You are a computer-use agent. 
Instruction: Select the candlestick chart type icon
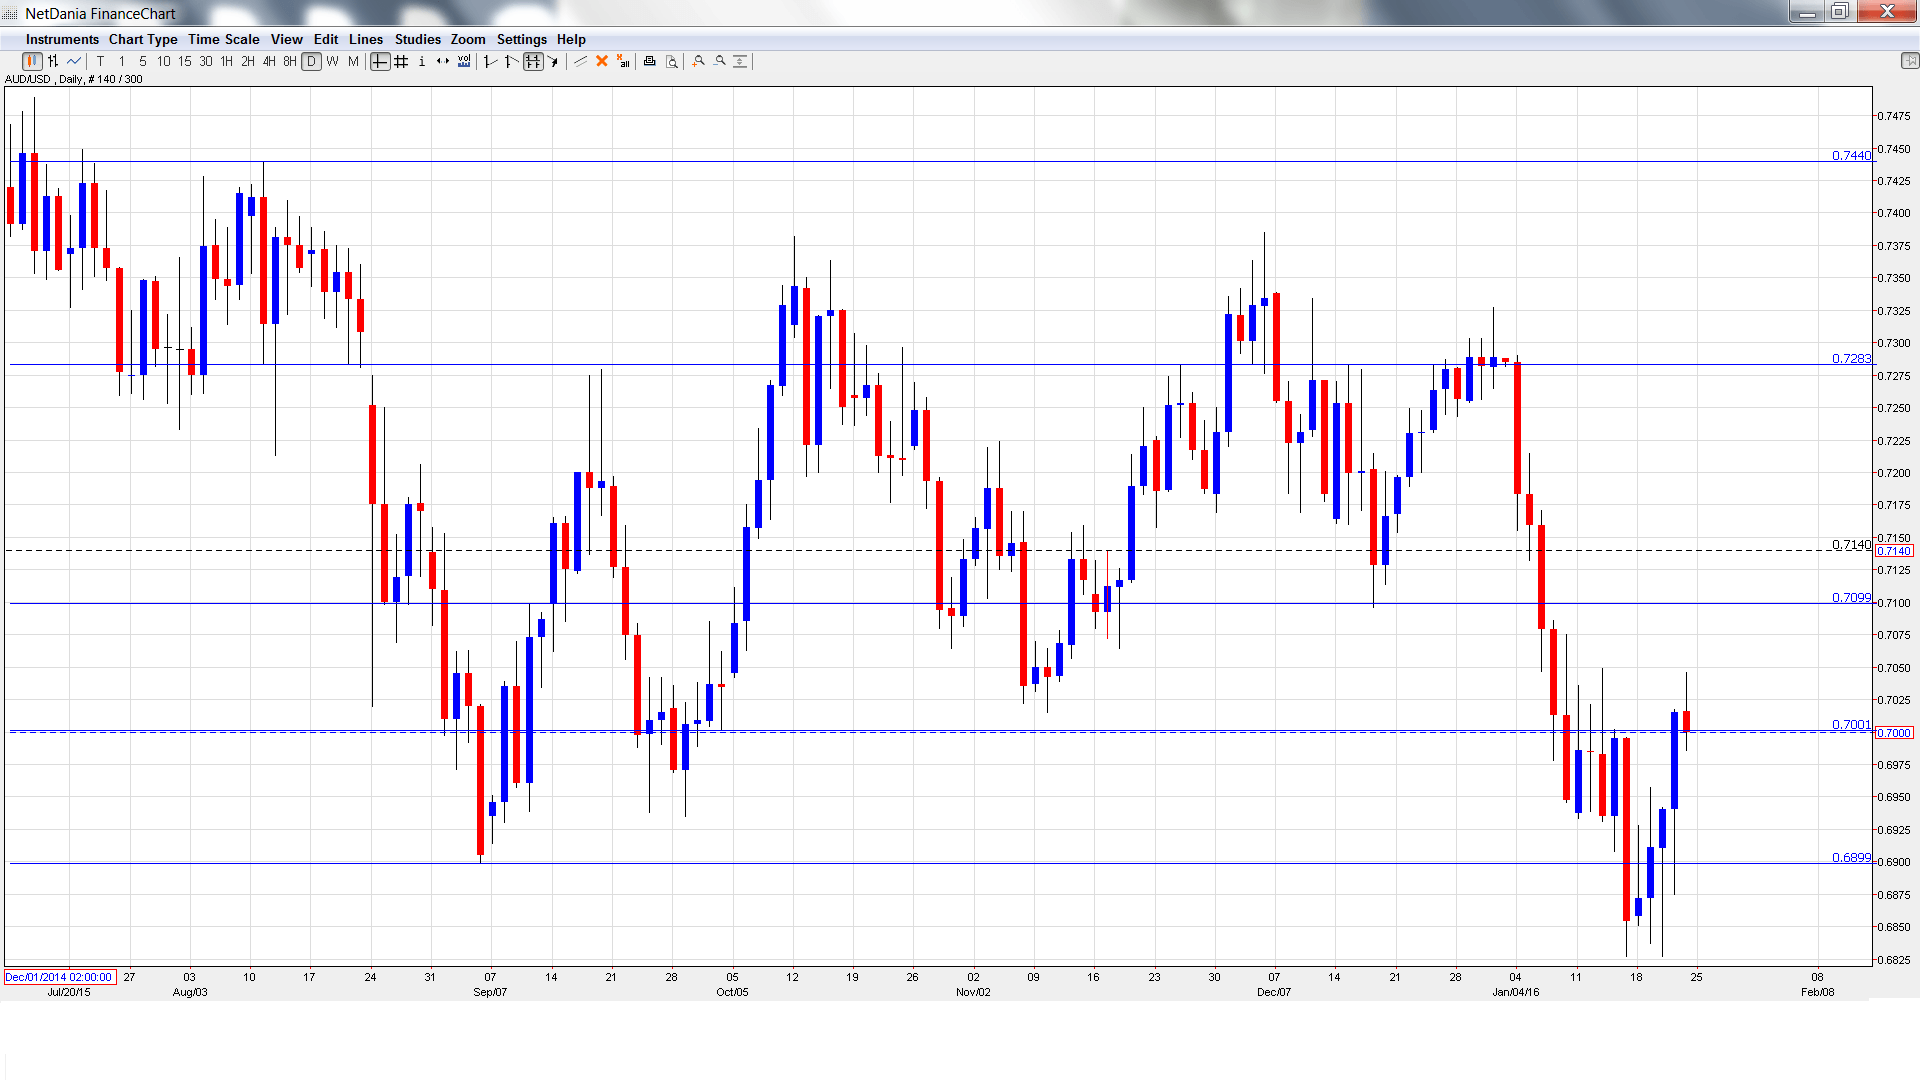(x=31, y=61)
